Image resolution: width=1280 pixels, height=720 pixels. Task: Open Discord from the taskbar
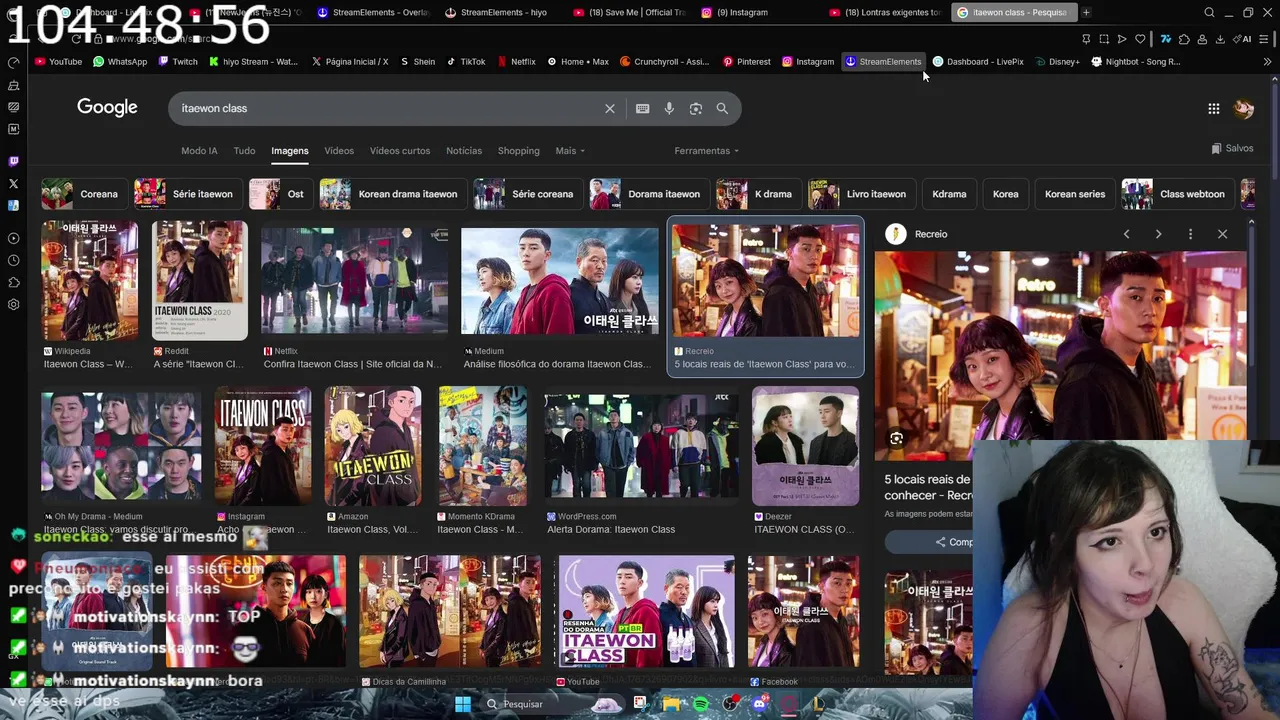click(x=759, y=704)
